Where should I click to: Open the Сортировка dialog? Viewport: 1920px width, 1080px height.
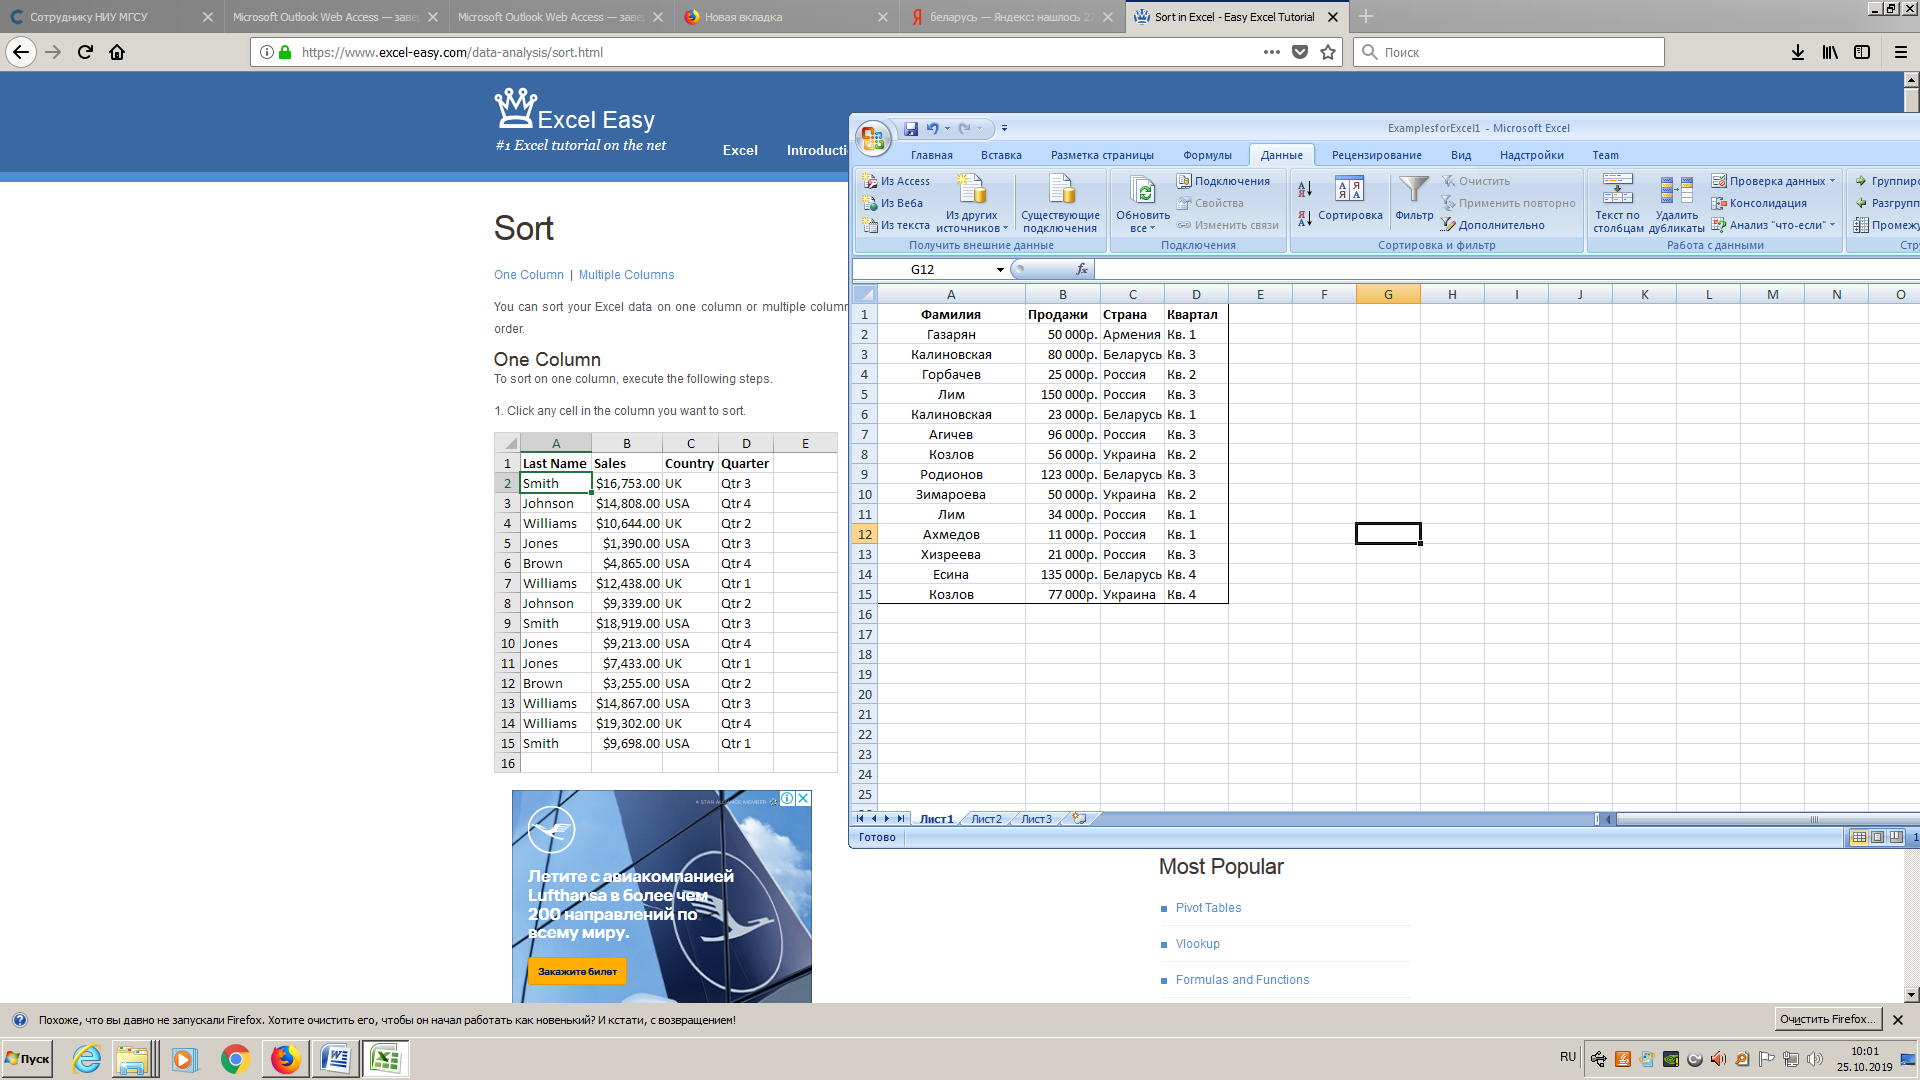1350,199
